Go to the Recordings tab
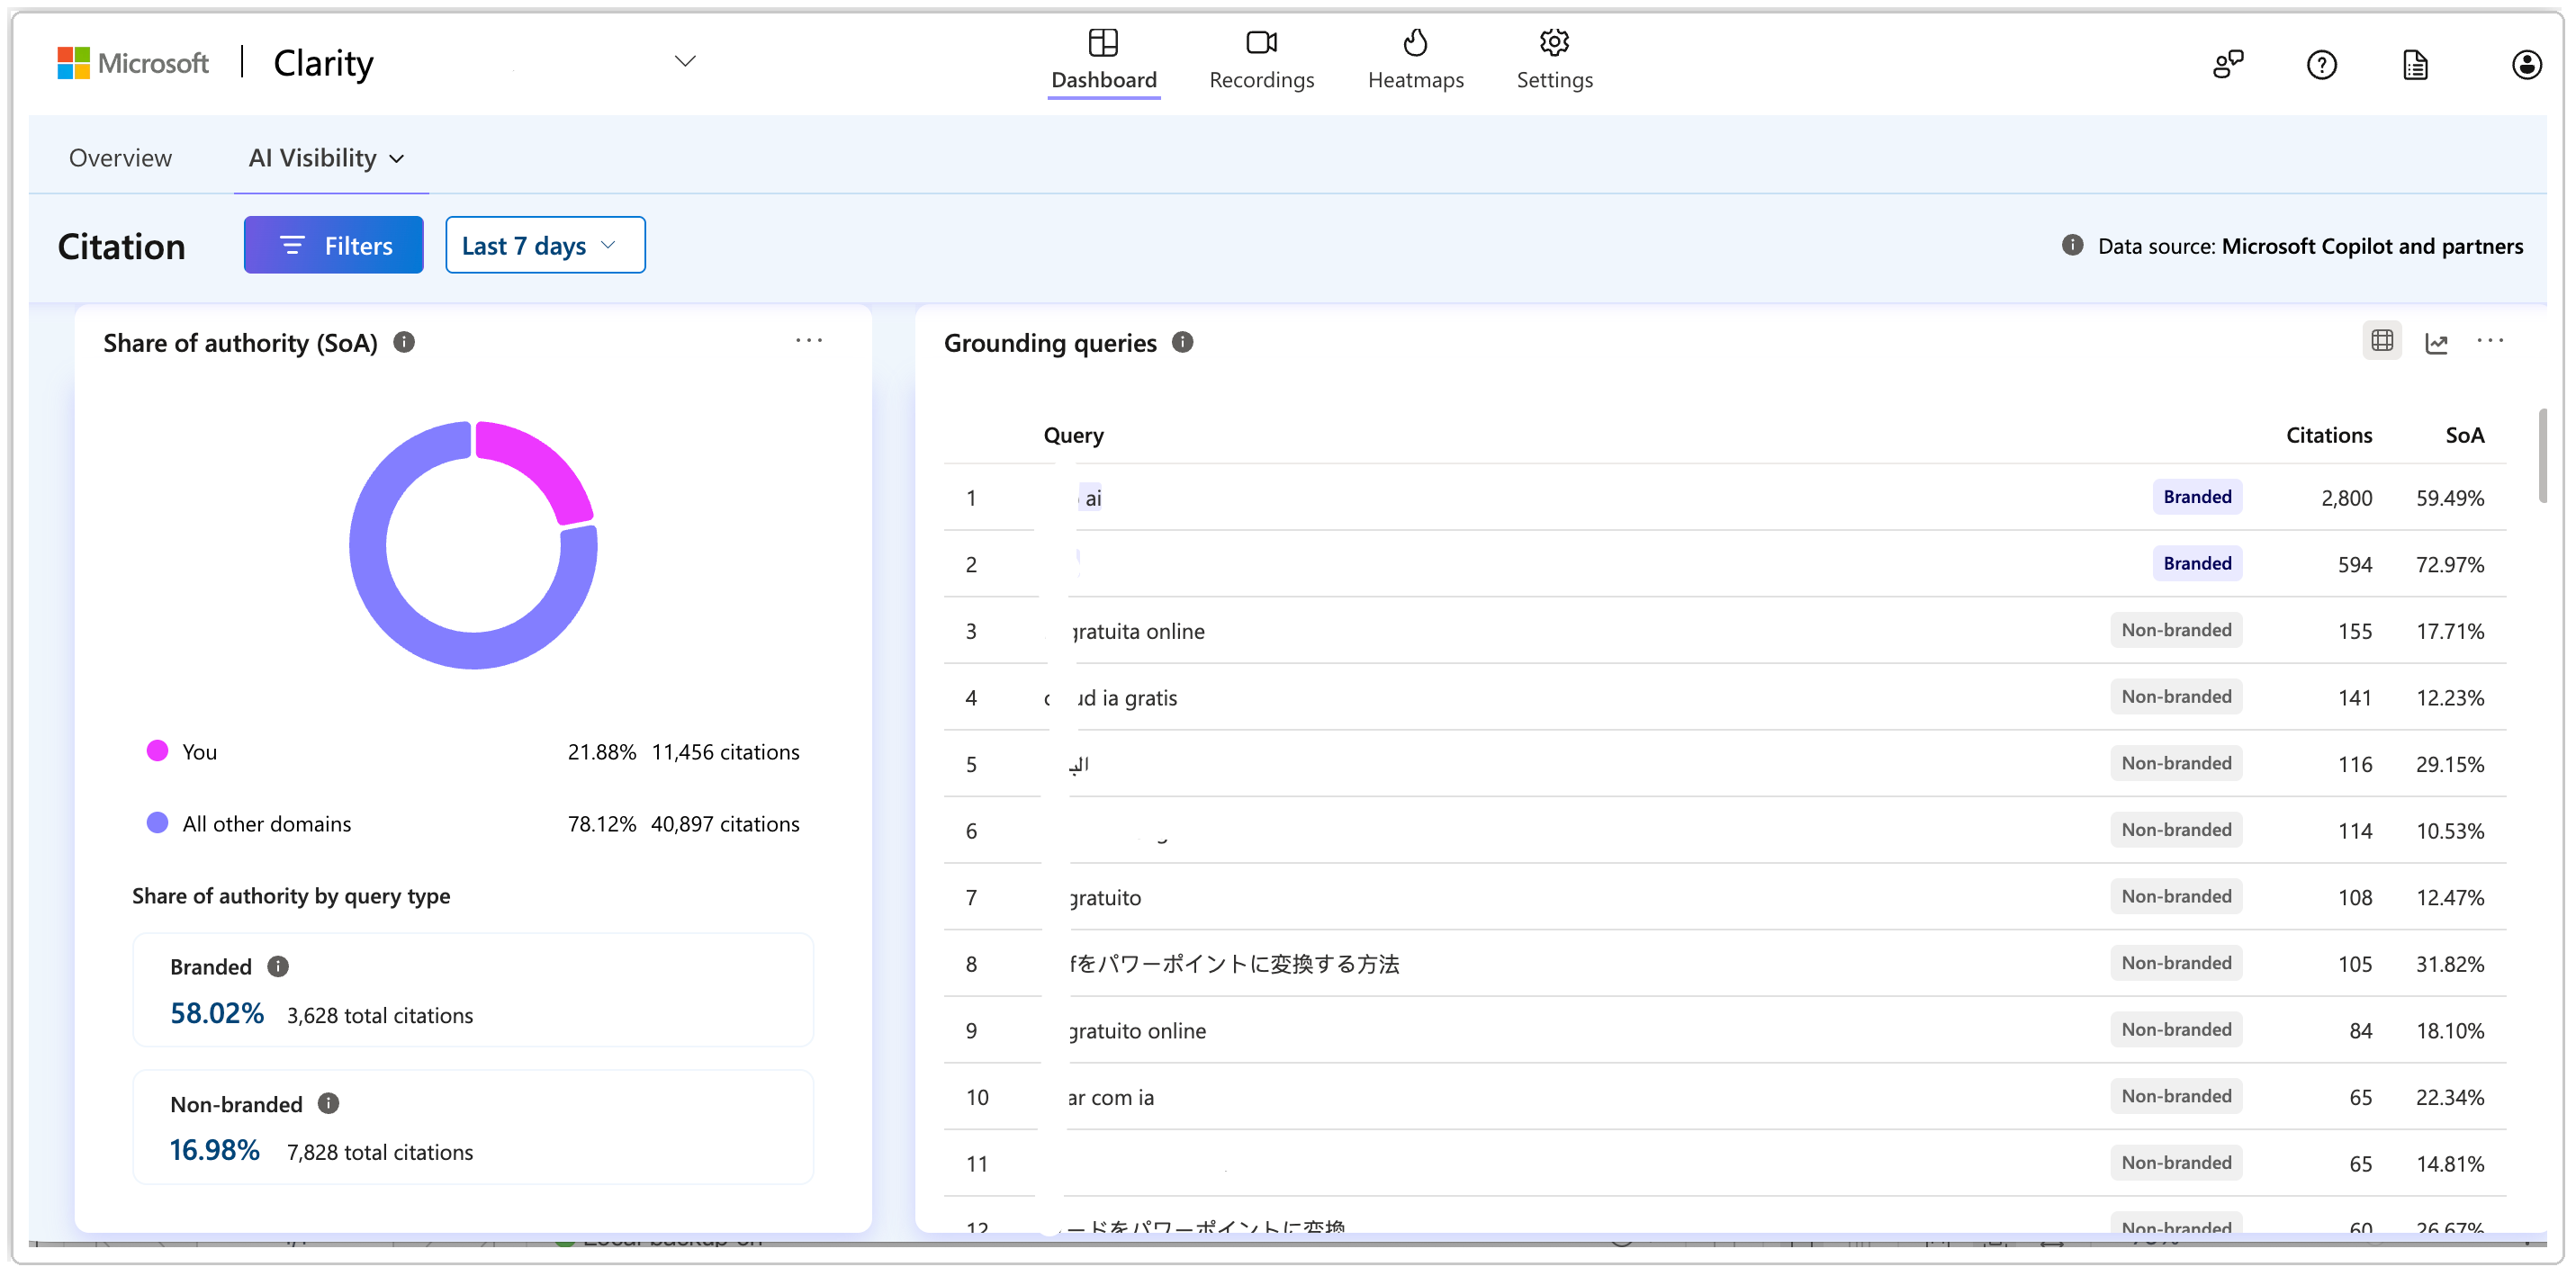The height and width of the screenshot is (1276, 2576). click(x=1261, y=60)
